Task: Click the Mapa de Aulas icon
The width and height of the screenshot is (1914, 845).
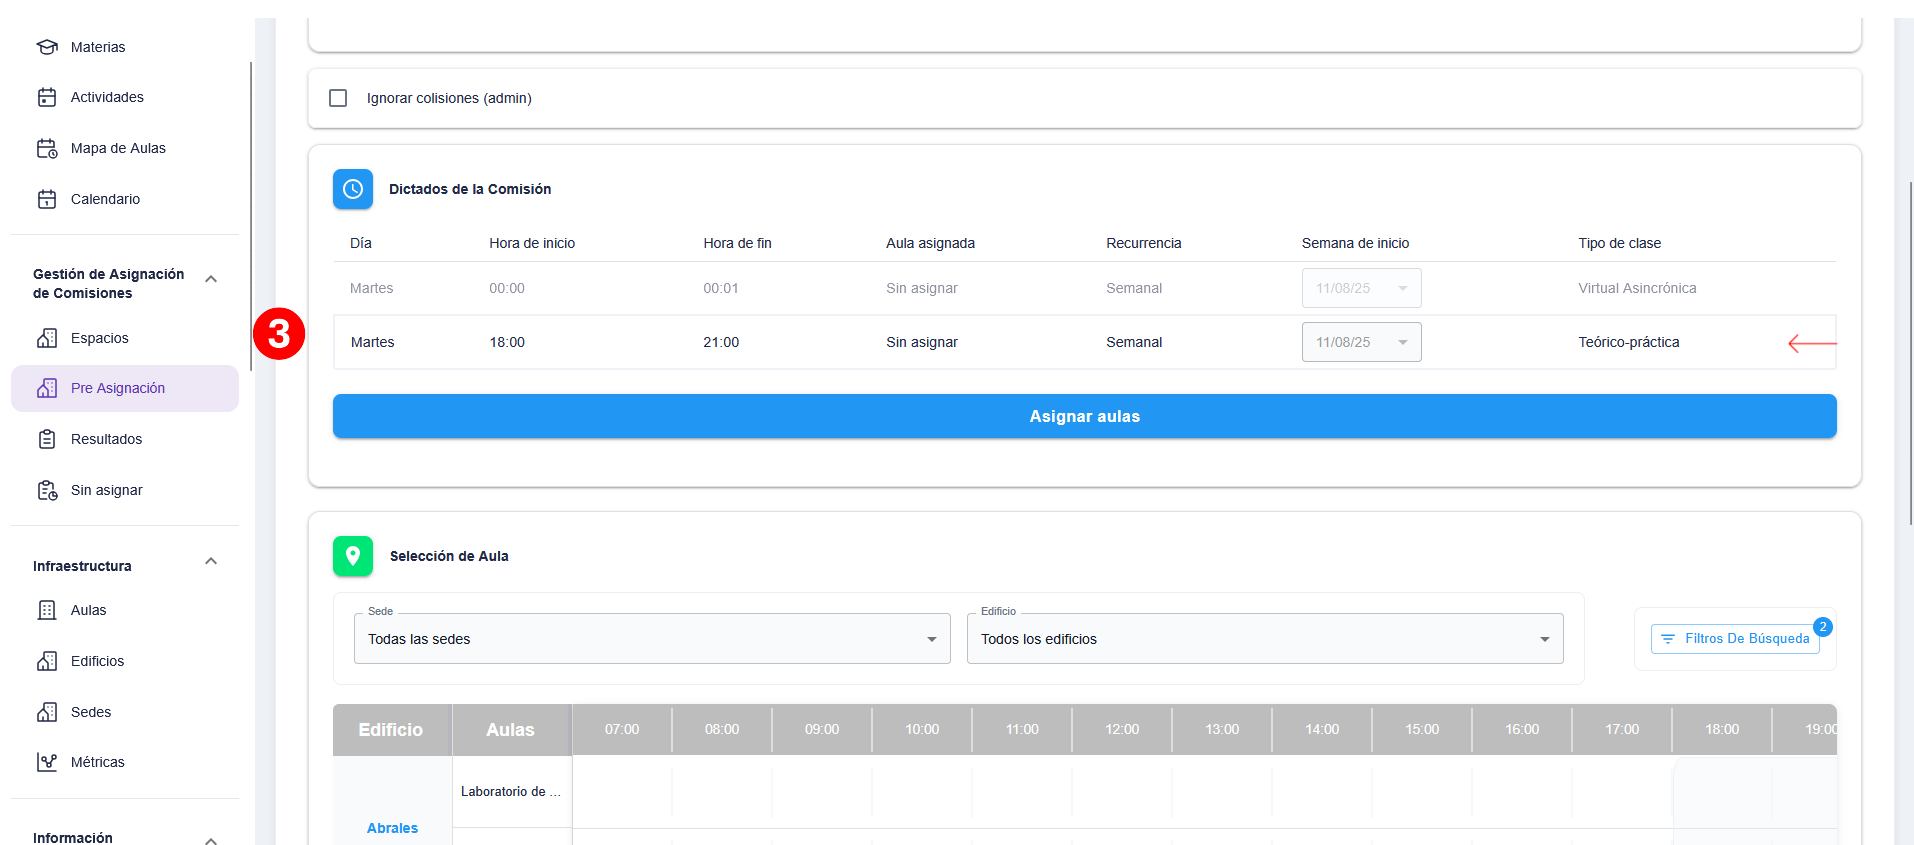Action: click(47, 148)
